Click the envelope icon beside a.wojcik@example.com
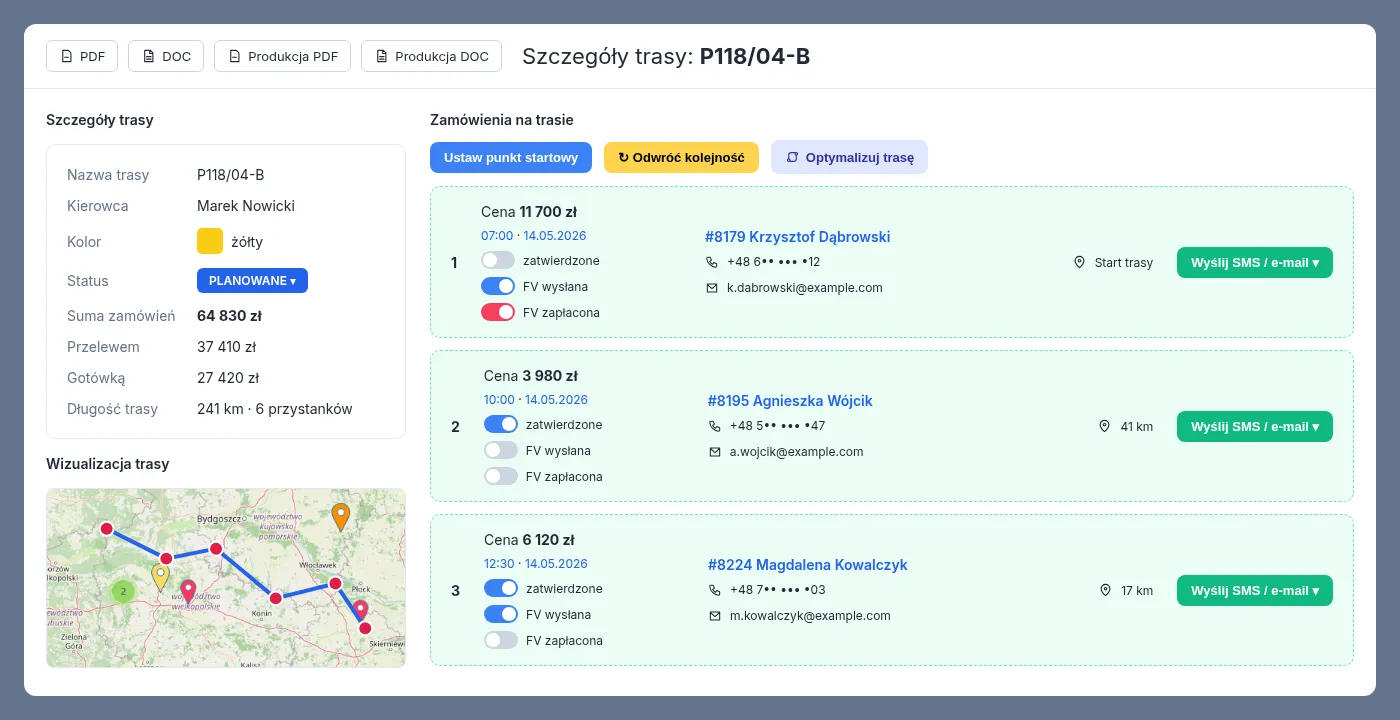Screen dimensions: 1400x720 (714, 452)
